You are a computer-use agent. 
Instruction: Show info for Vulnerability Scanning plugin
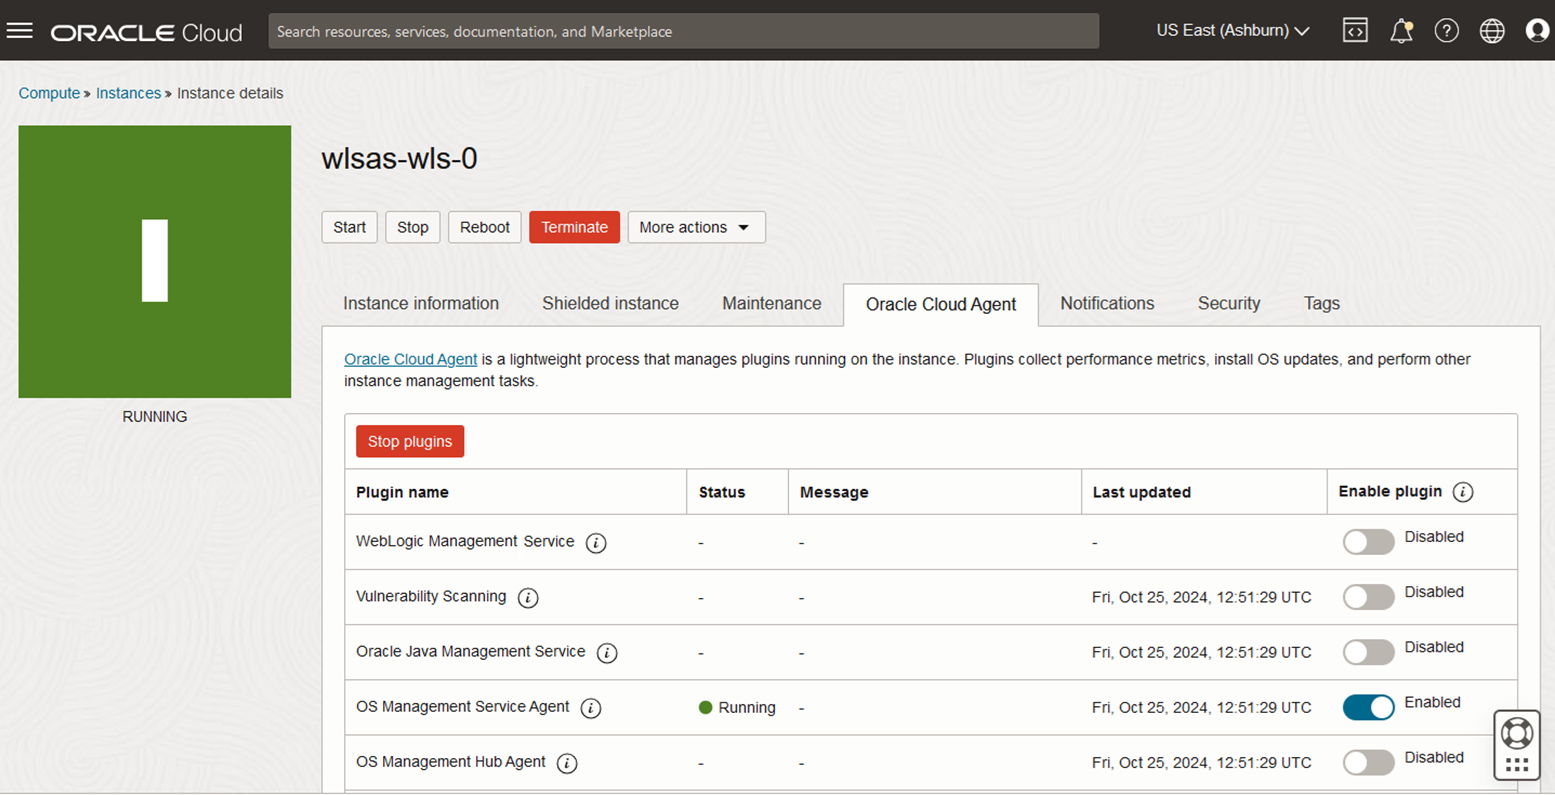click(528, 598)
